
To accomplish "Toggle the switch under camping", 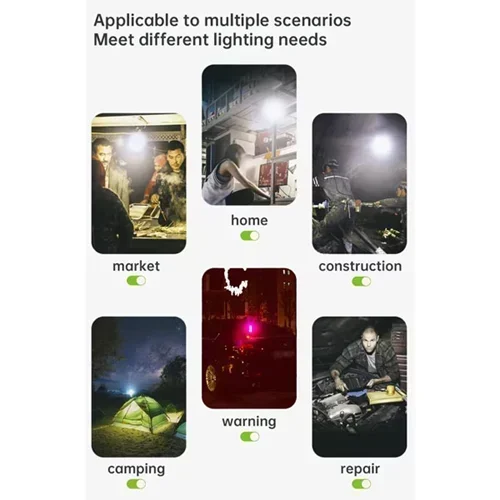I will click(x=136, y=484).
